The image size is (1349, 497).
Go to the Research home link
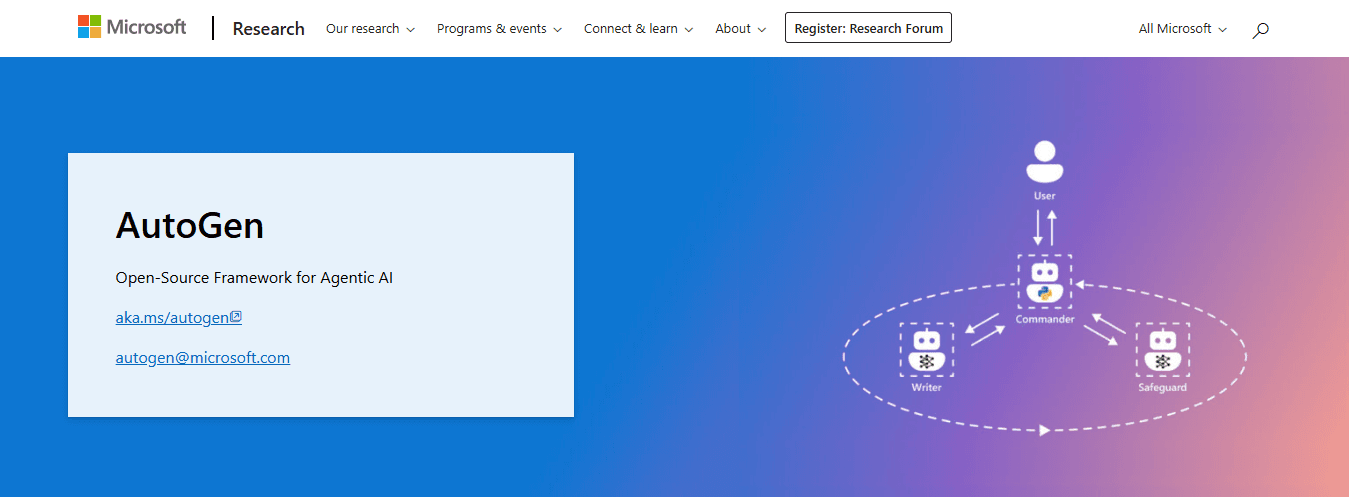[x=268, y=28]
